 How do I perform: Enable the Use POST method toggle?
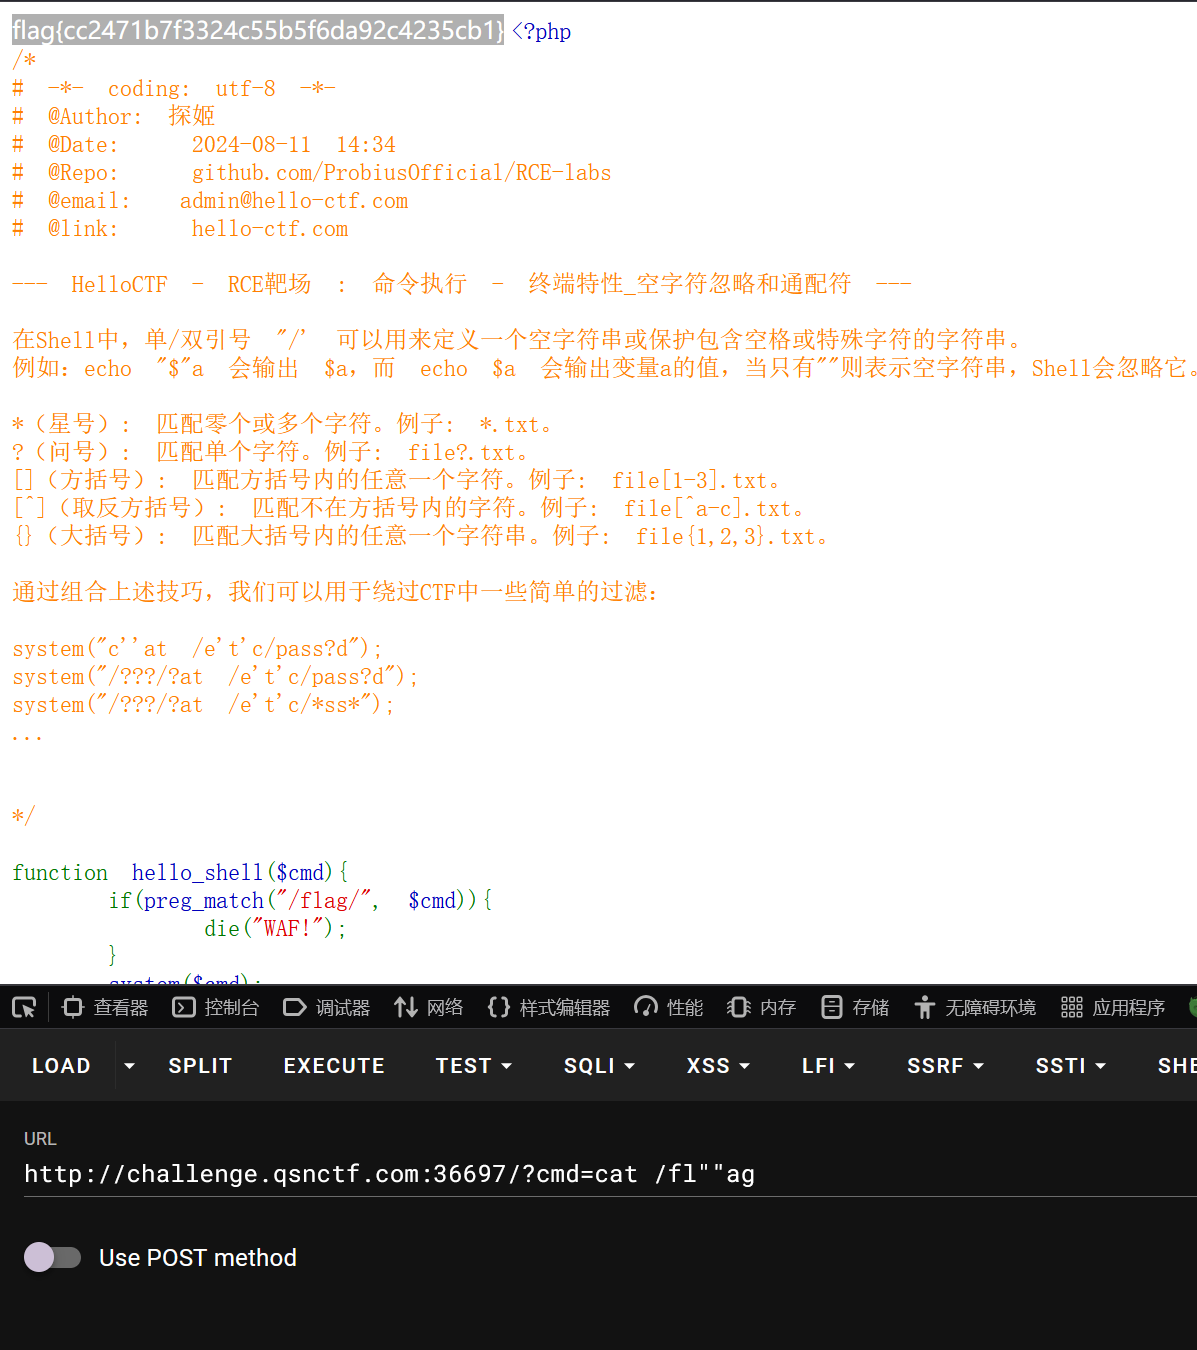coord(52,1257)
